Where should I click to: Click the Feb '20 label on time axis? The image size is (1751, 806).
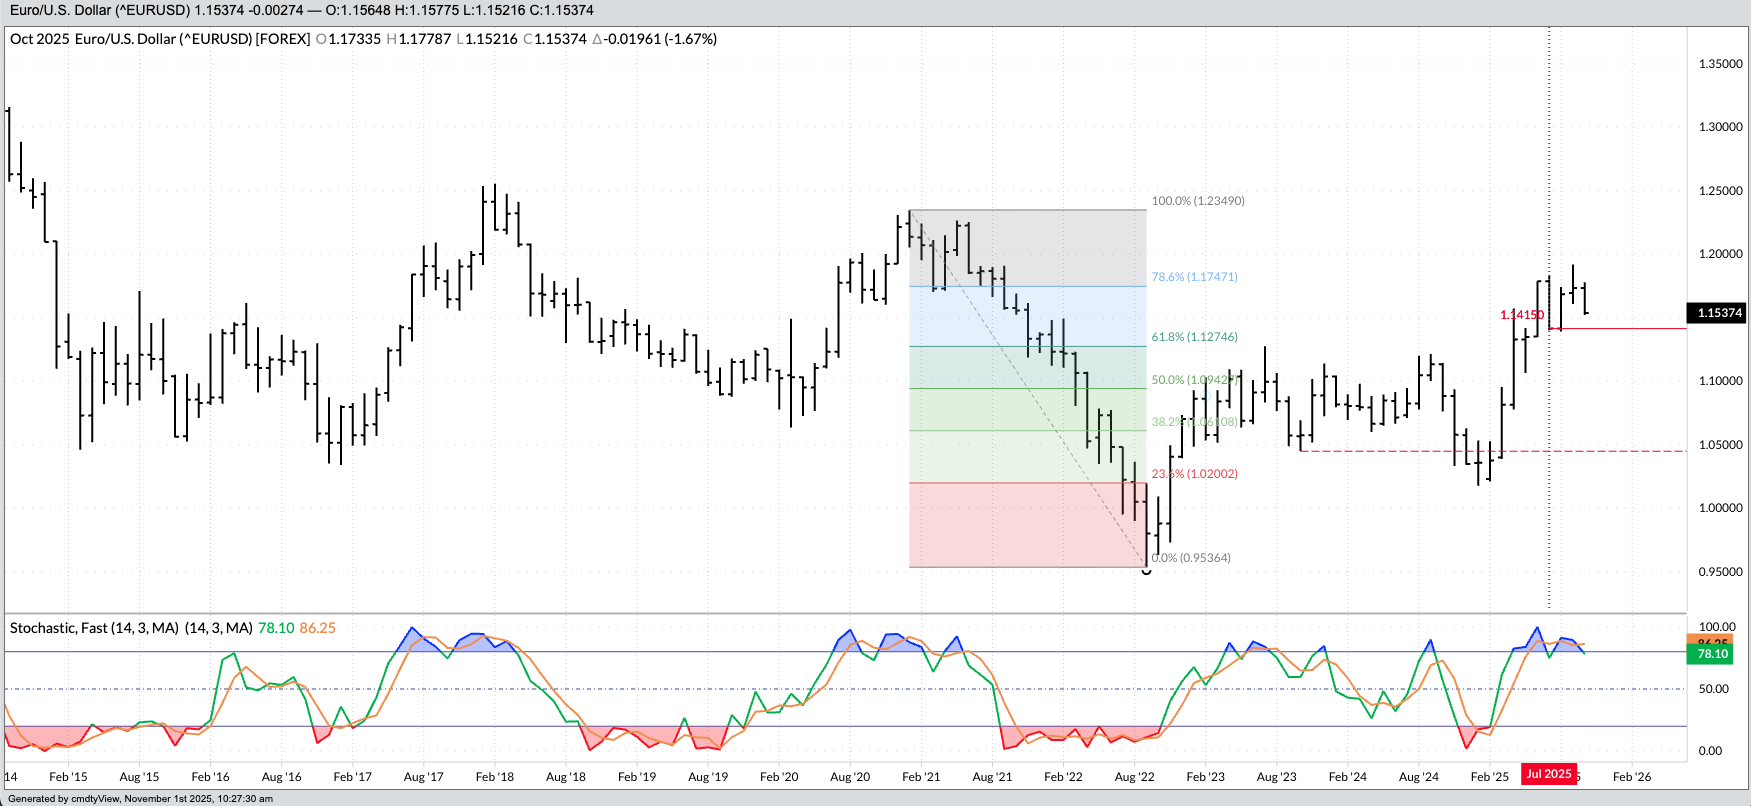[779, 777]
